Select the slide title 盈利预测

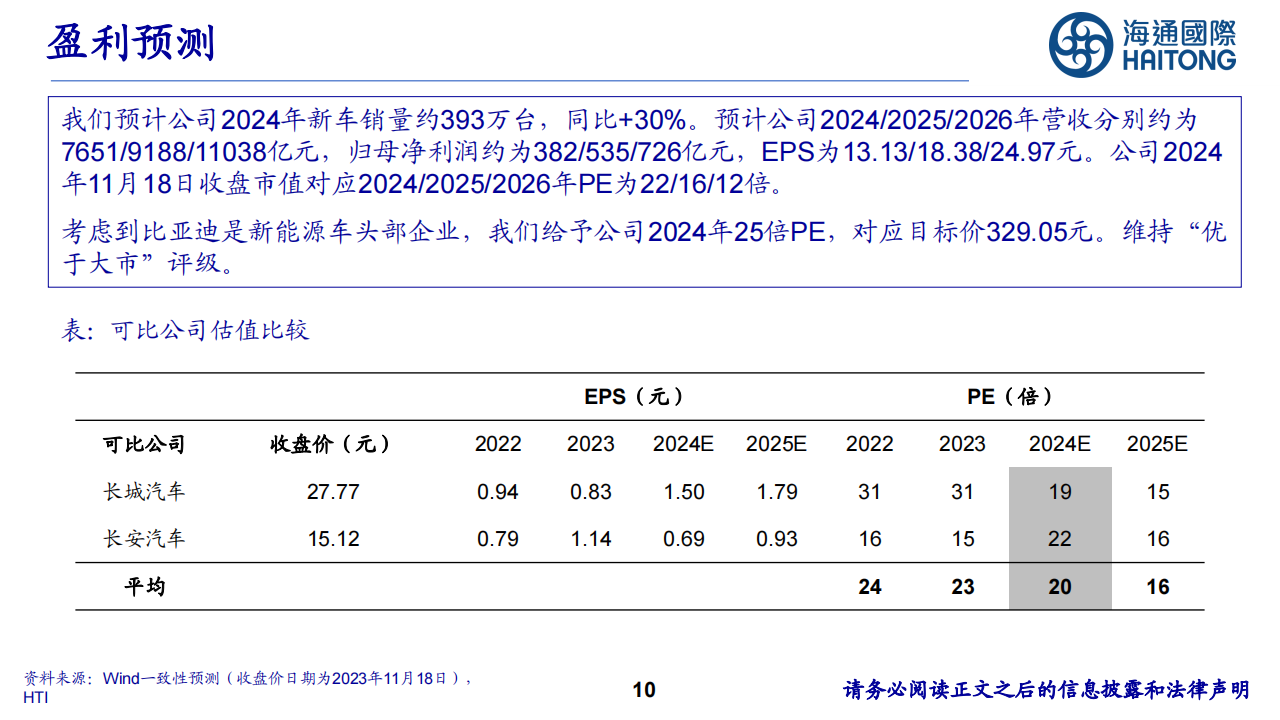point(131,43)
